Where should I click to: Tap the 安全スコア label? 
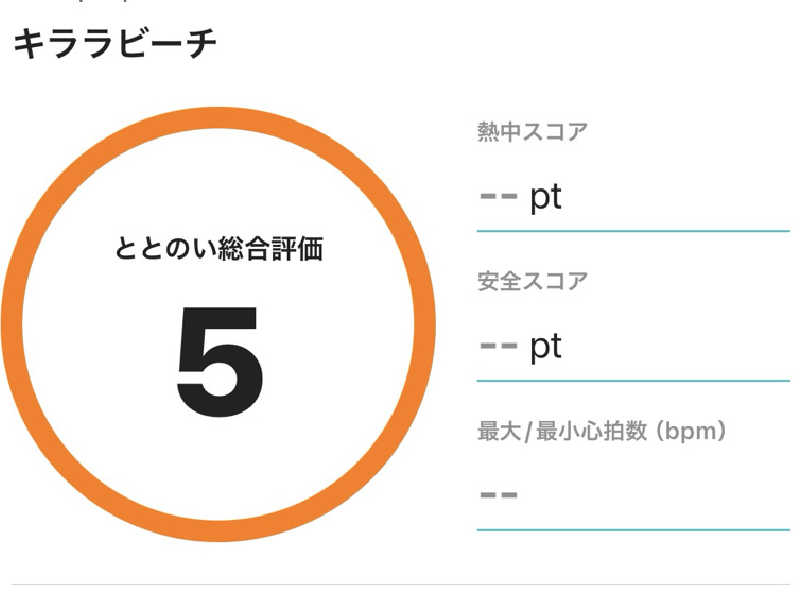[531, 281]
